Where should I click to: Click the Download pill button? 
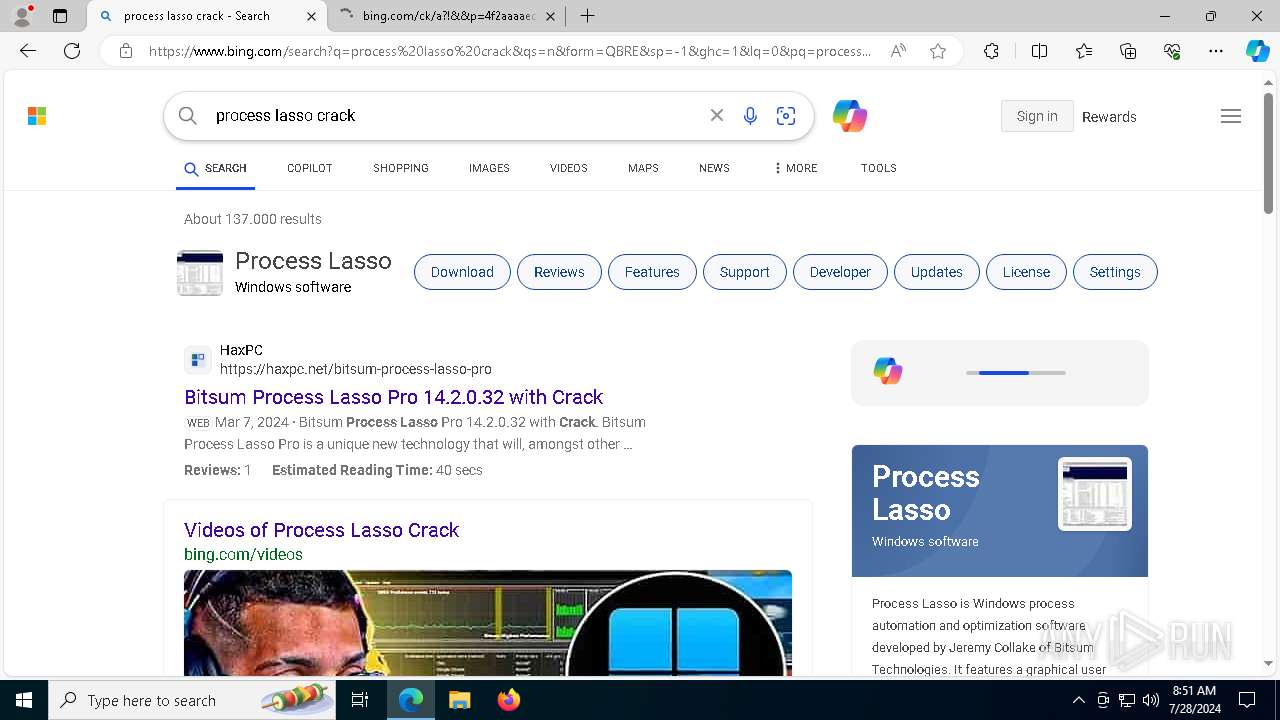(x=462, y=272)
